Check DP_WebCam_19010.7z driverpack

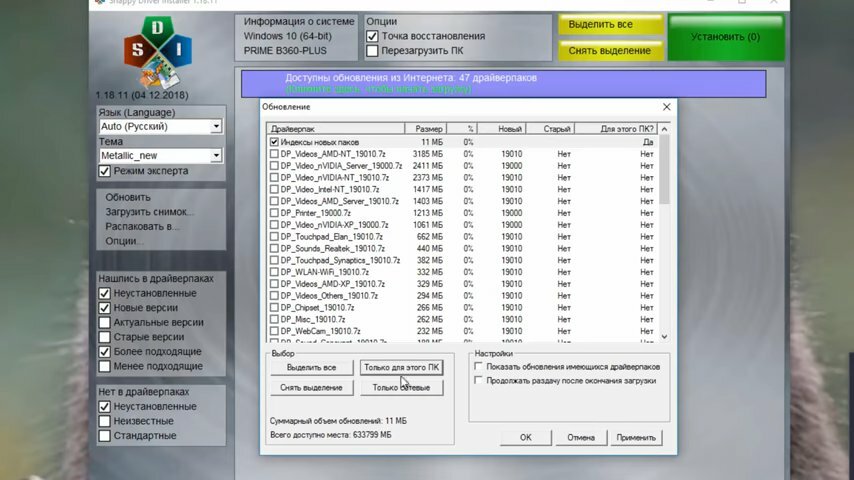click(x=274, y=331)
